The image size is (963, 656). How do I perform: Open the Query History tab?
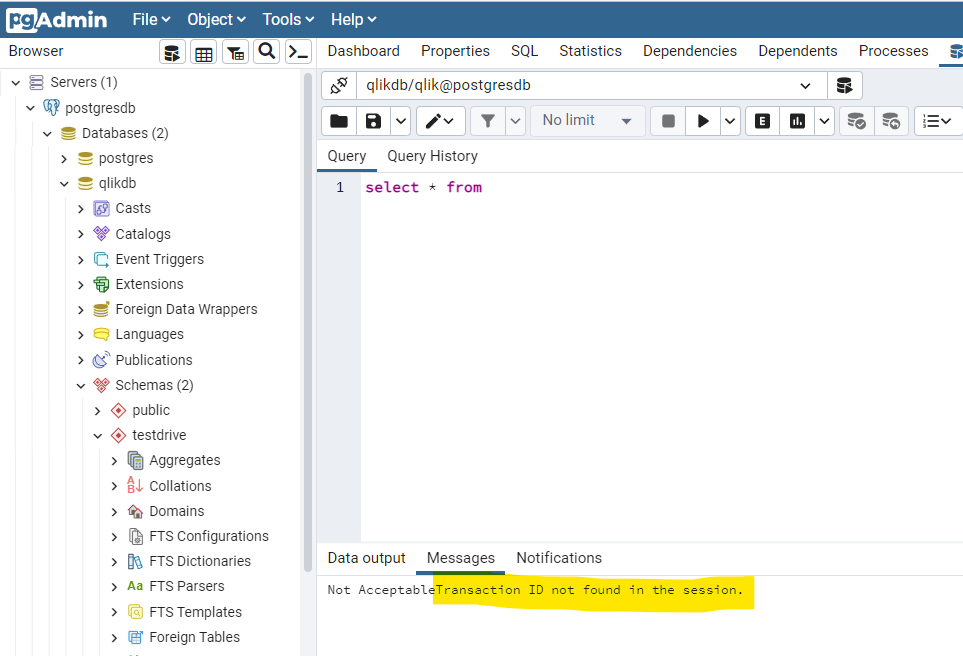tap(432, 156)
